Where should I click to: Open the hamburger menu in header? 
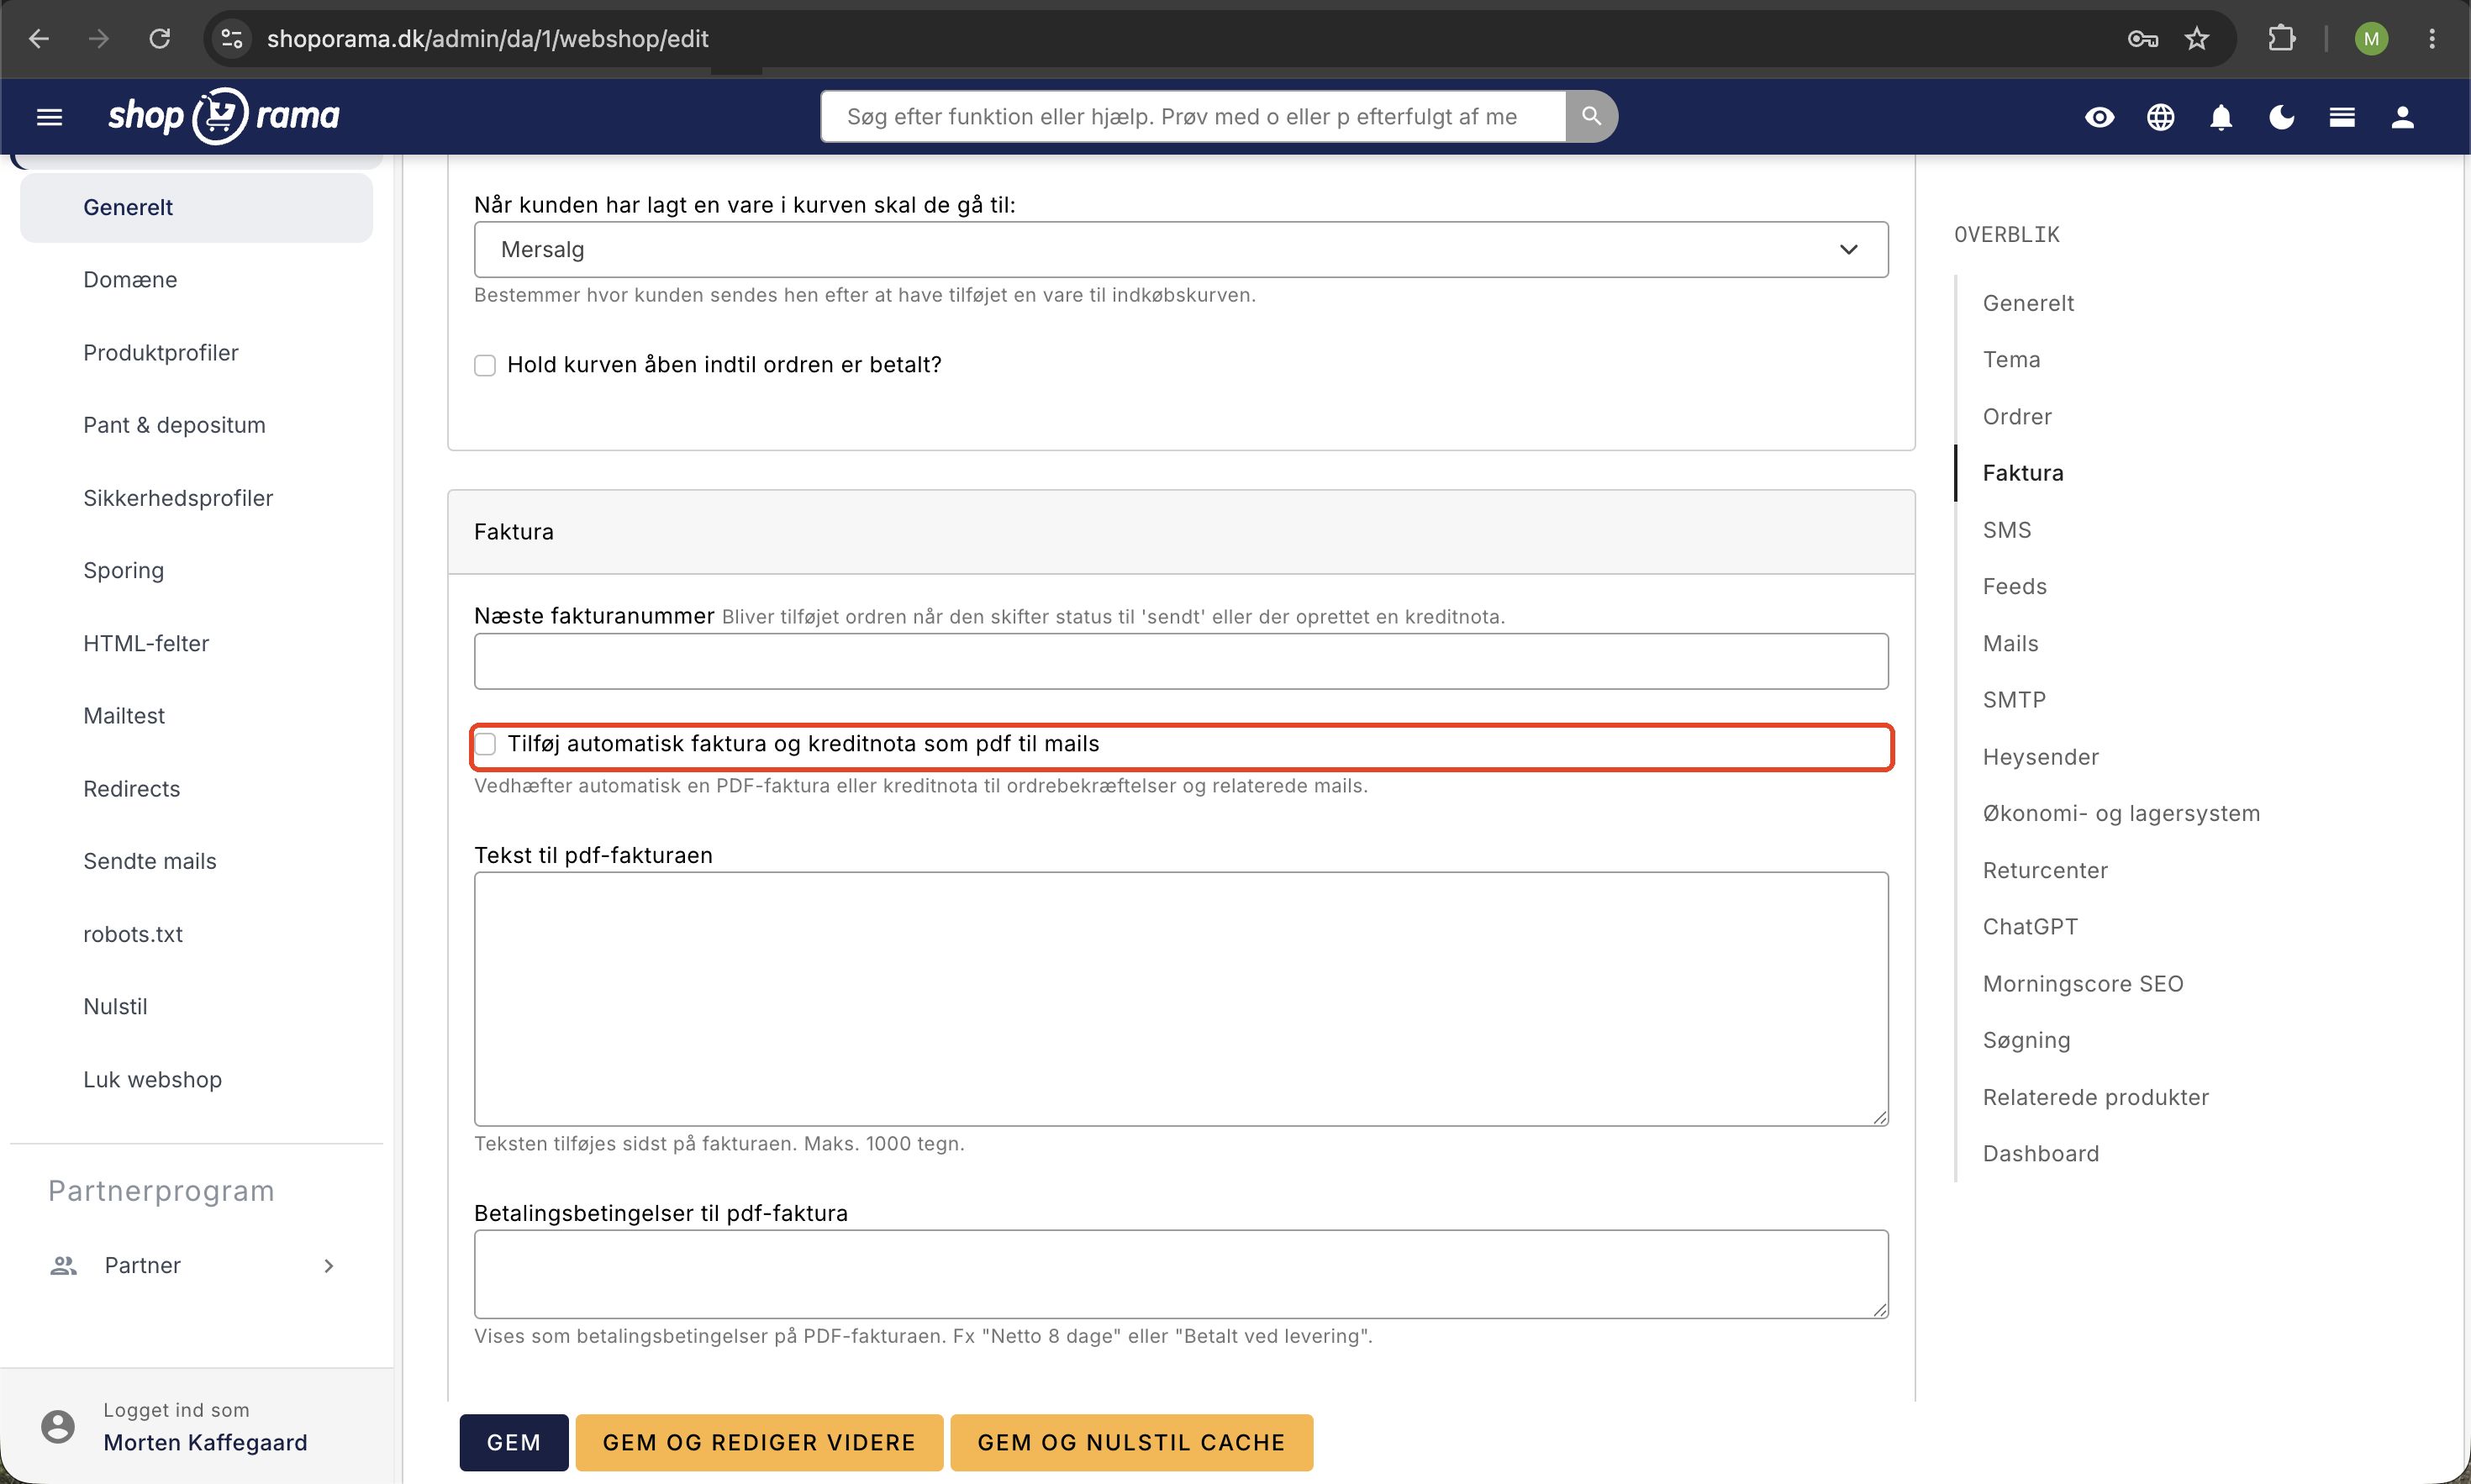(49, 117)
